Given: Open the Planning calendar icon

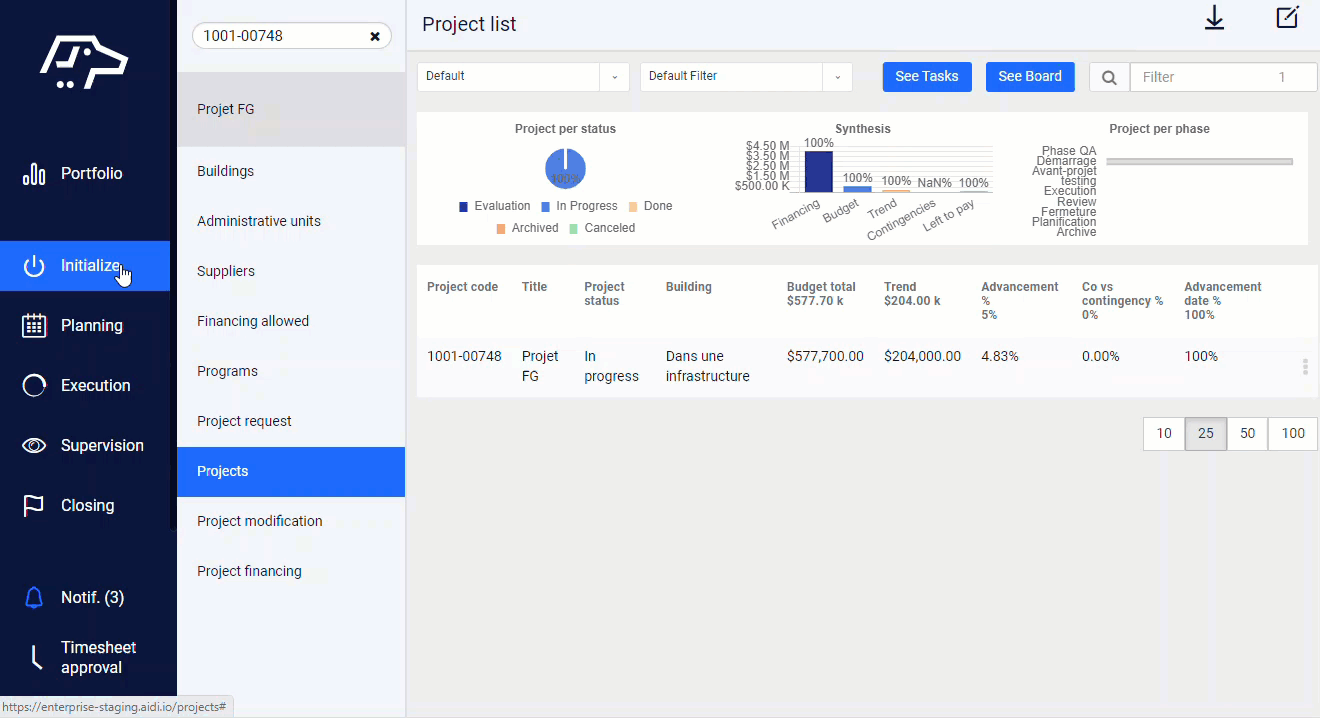Looking at the screenshot, I should pyautogui.click(x=33, y=325).
